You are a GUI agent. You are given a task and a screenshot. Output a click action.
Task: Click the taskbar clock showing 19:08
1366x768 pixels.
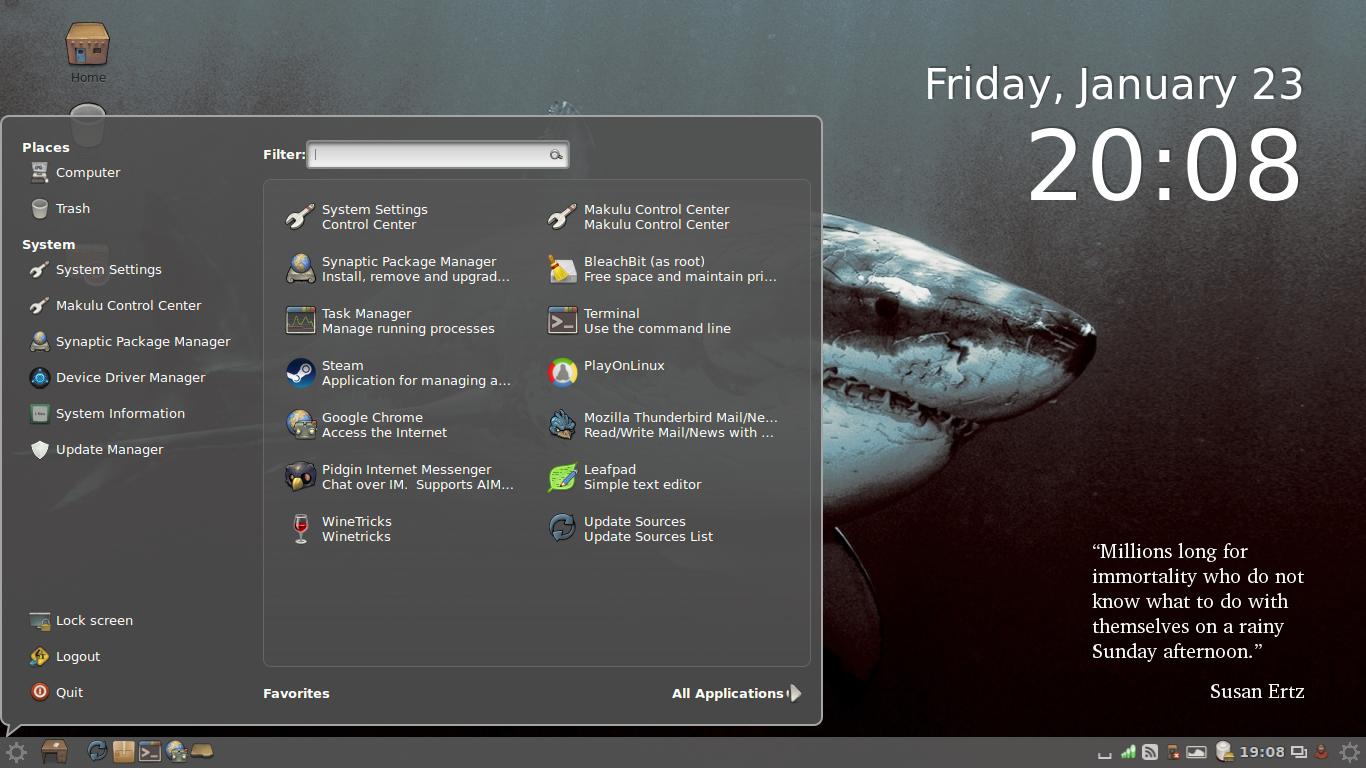pos(1262,752)
